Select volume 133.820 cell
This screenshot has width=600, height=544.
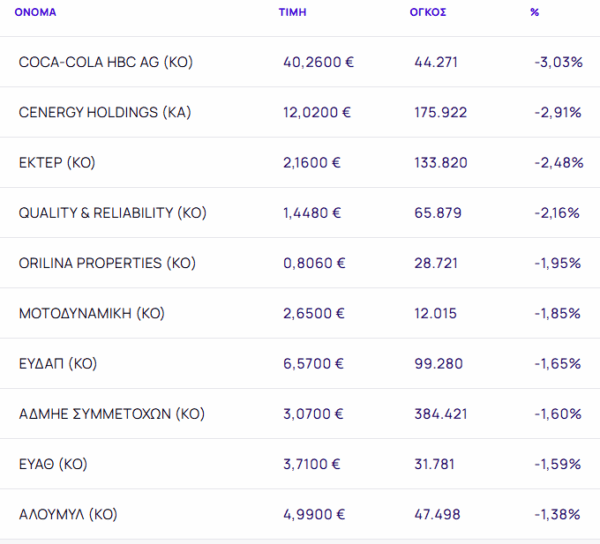coord(441,163)
